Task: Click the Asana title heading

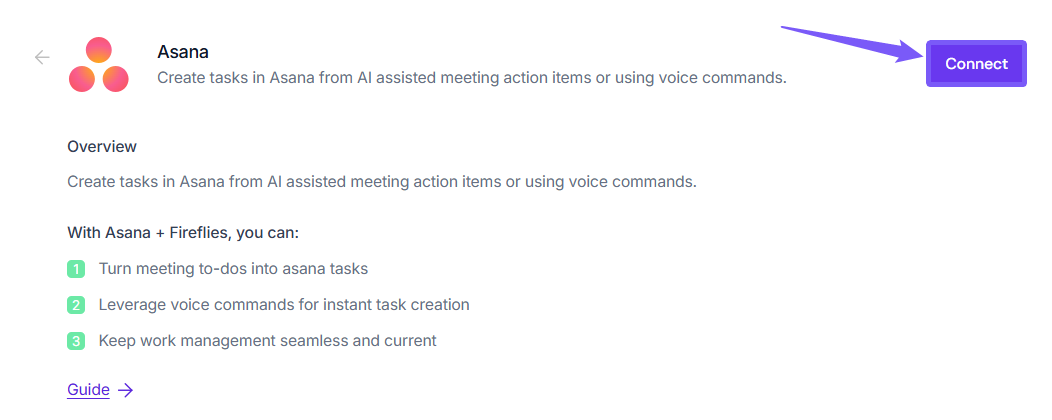Action: (183, 51)
